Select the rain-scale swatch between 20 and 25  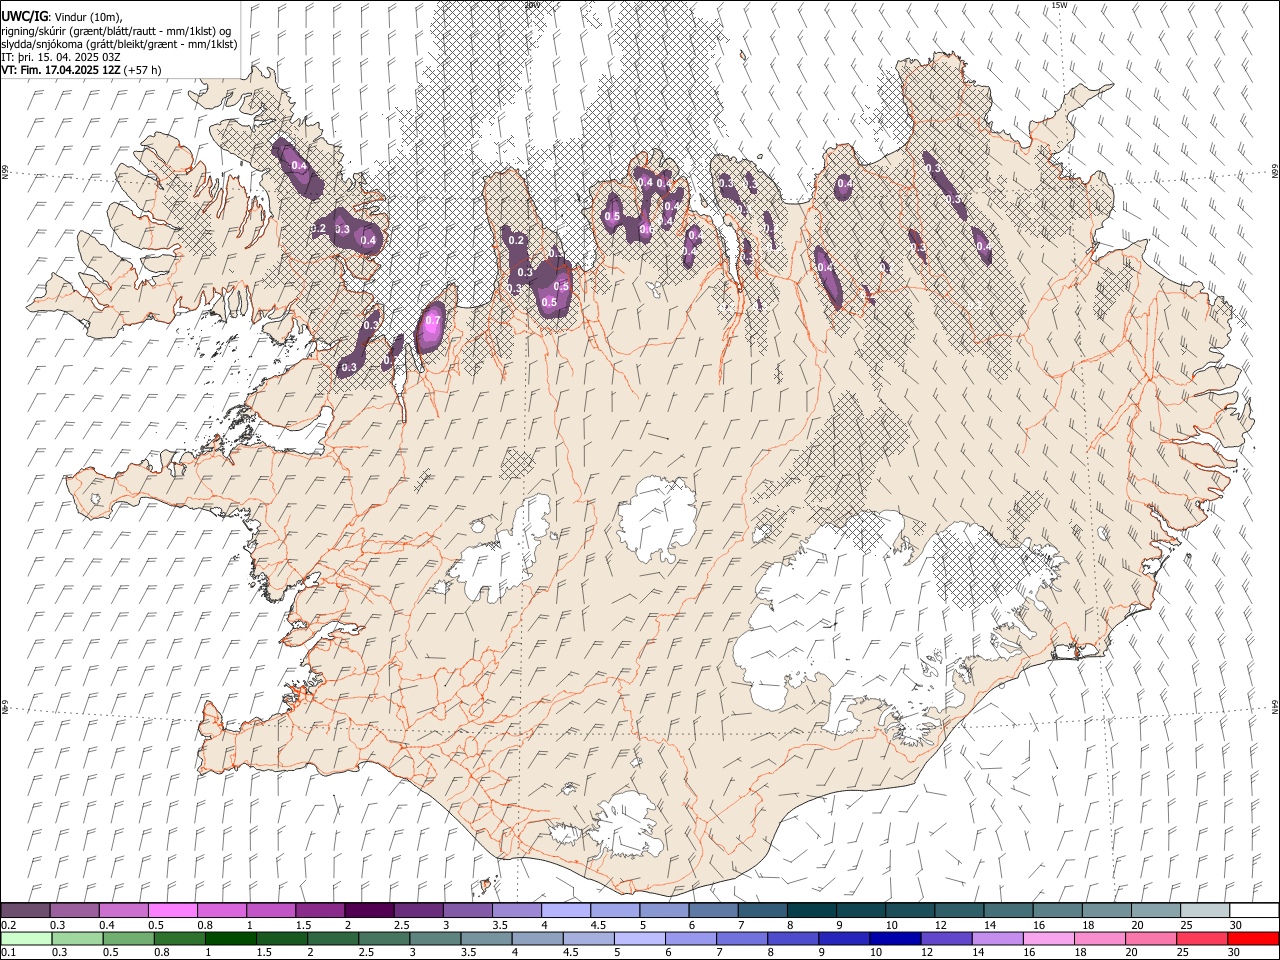pyautogui.click(x=1150, y=939)
